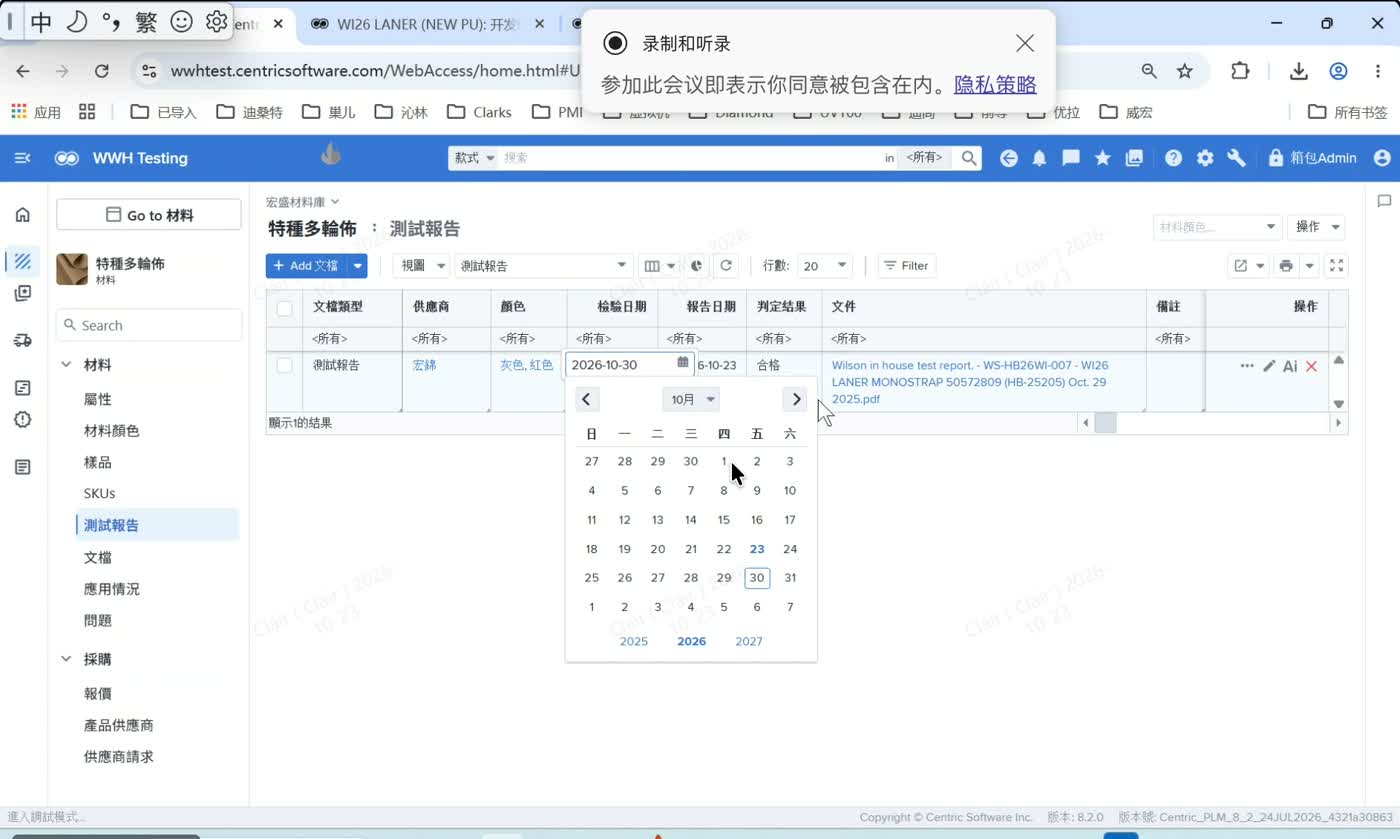Open the 行數 20 rows dropdown

point(825,266)
